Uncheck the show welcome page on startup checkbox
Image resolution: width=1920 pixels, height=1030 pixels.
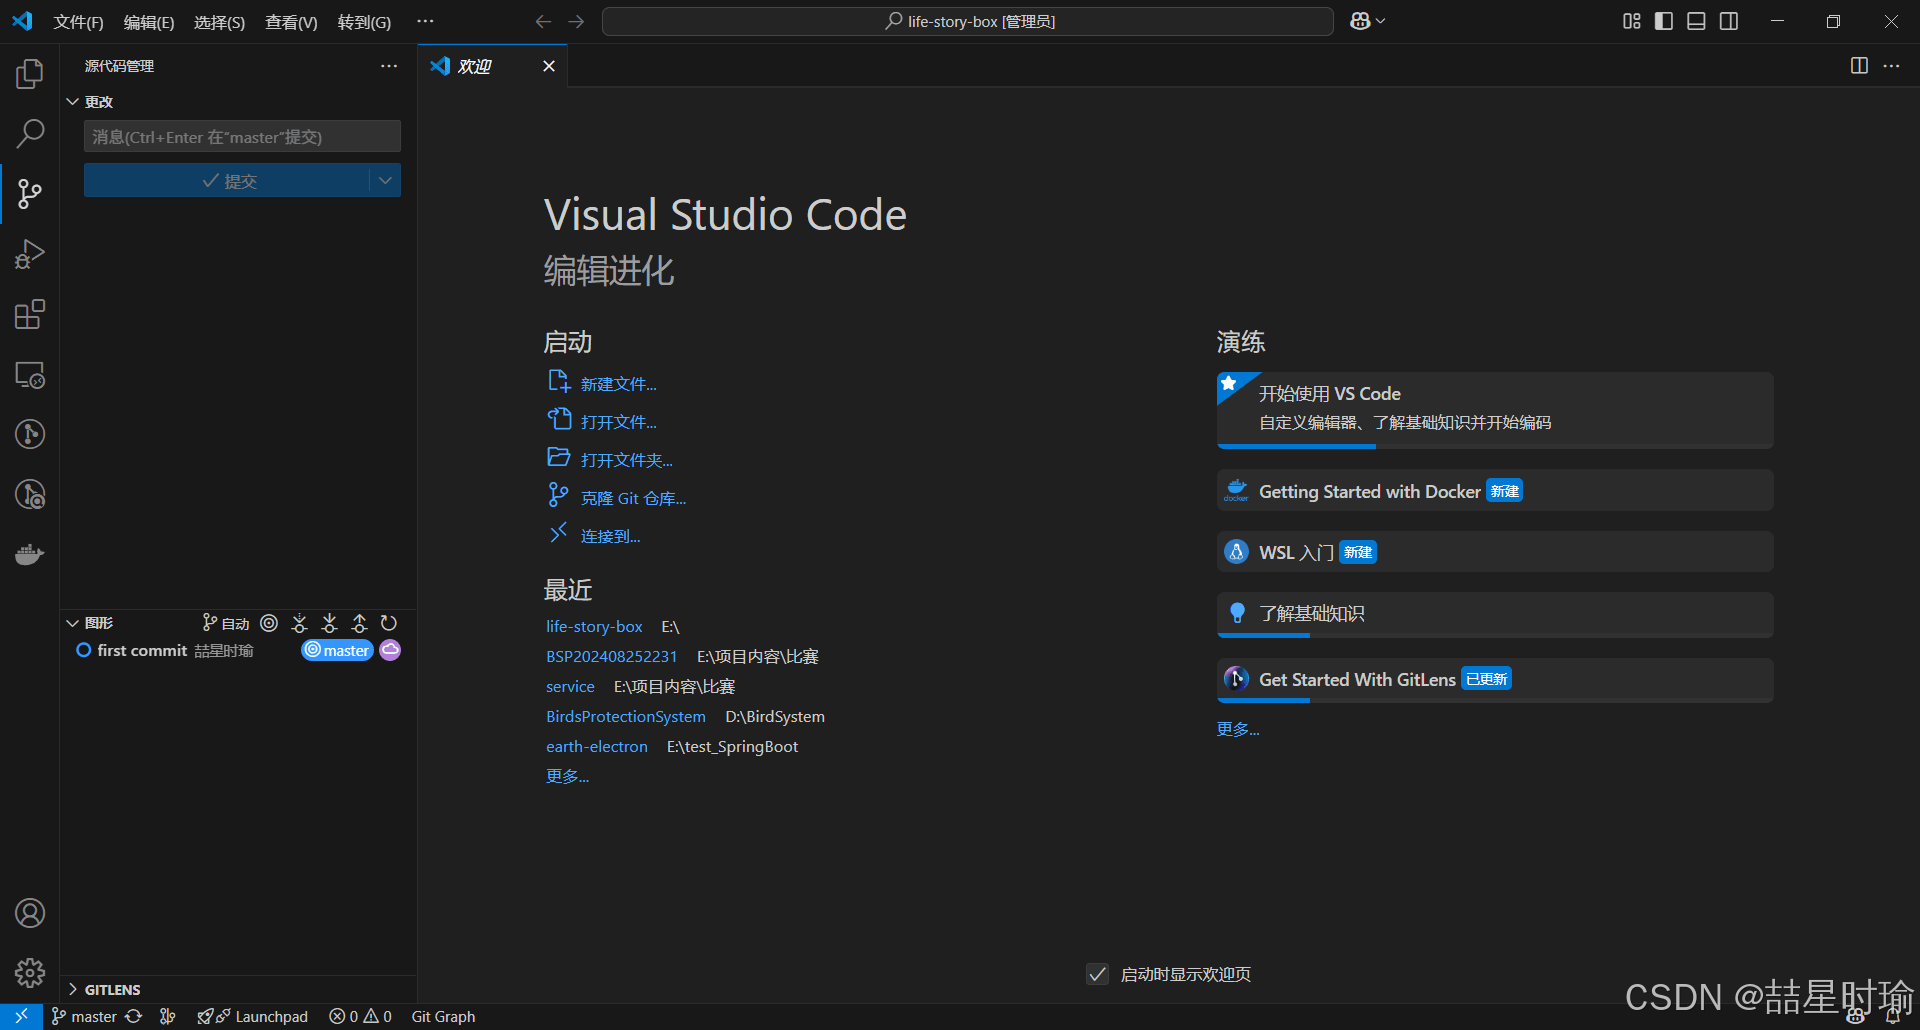pos(1097,974)
